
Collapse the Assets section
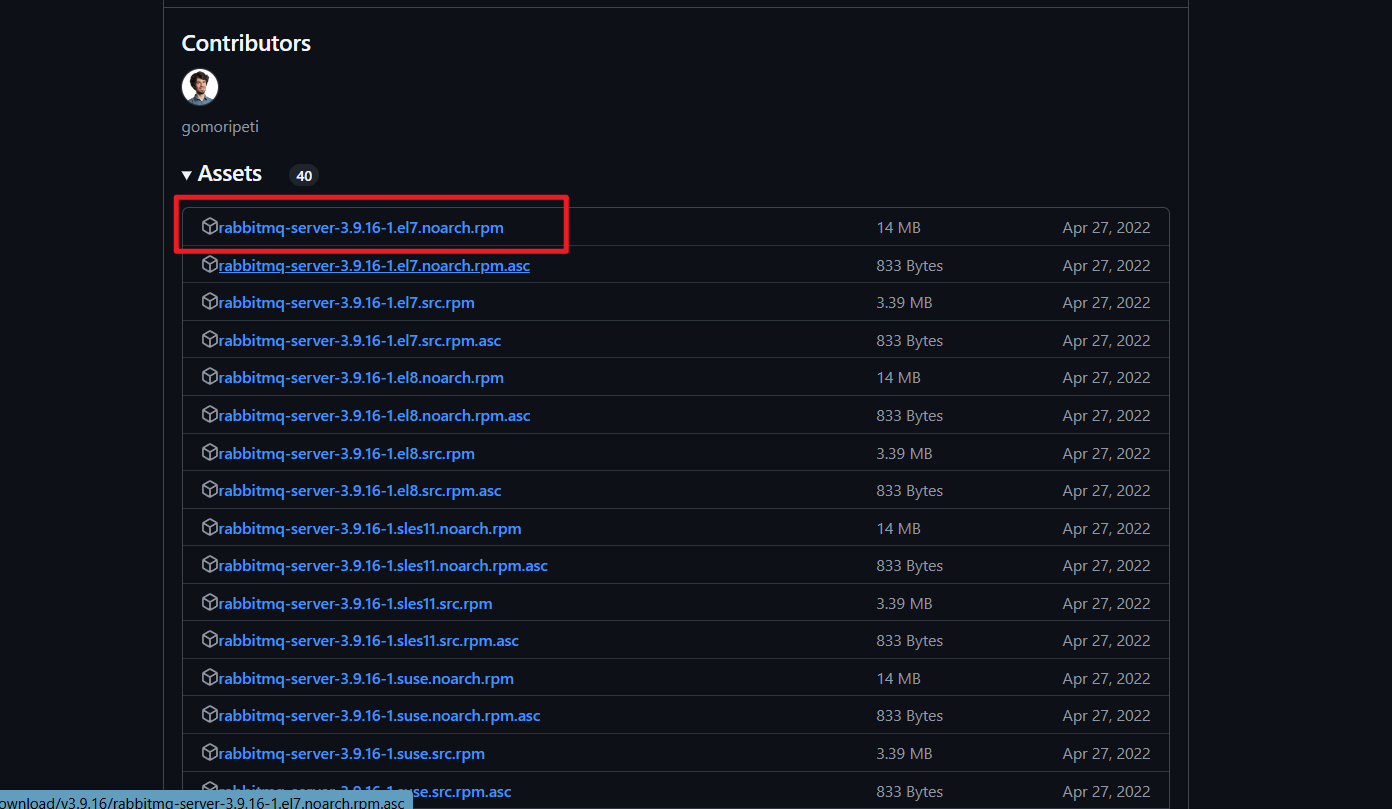(x=222, y=174)
